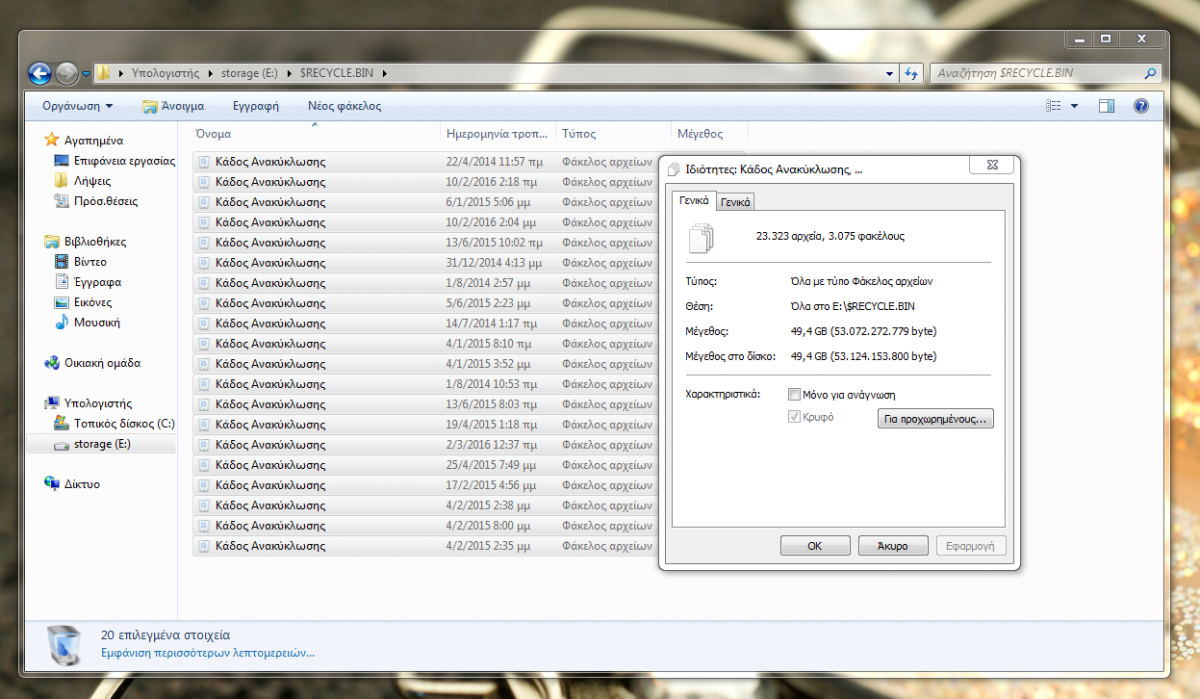
Task: Click Νέος φάκελος in the toolbar
Action: pos(344,106)
